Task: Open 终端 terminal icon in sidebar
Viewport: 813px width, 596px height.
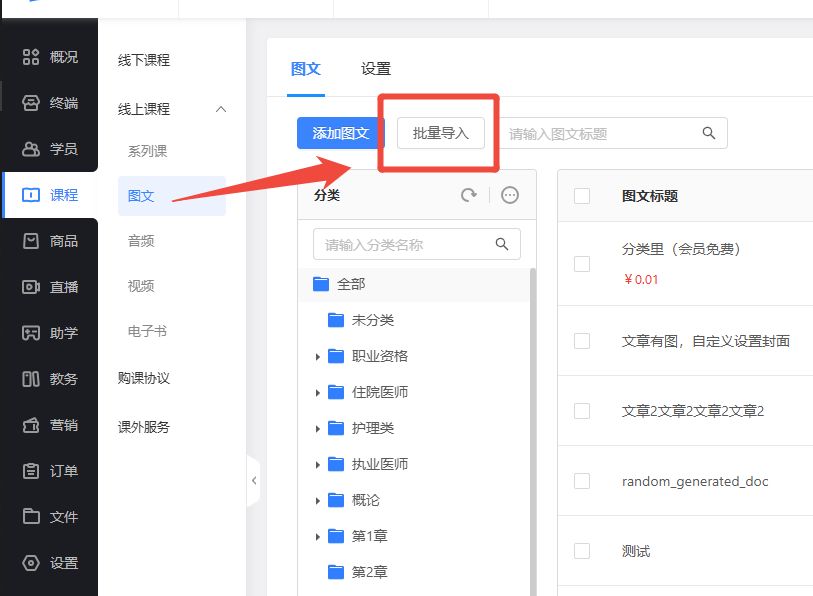Action: click(x=31, y=103)
